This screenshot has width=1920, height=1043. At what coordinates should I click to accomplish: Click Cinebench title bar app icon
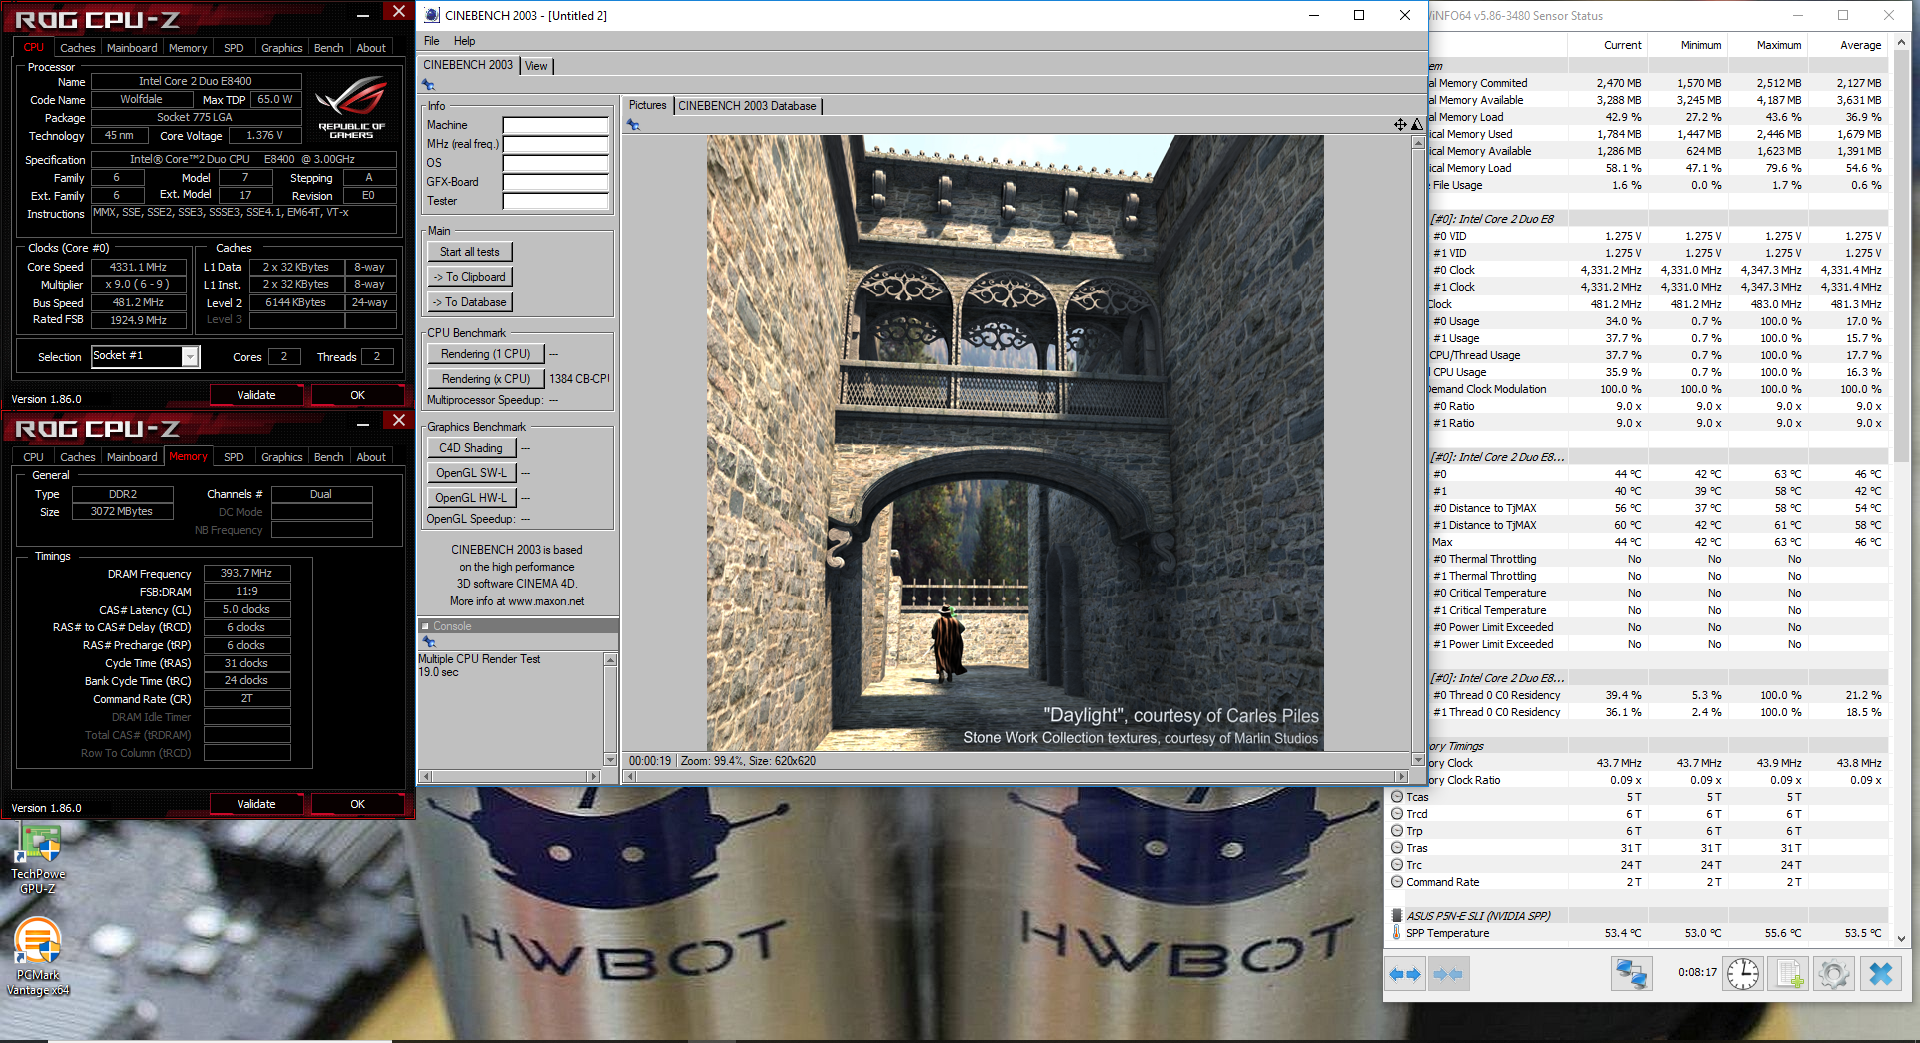coord(432,15)
